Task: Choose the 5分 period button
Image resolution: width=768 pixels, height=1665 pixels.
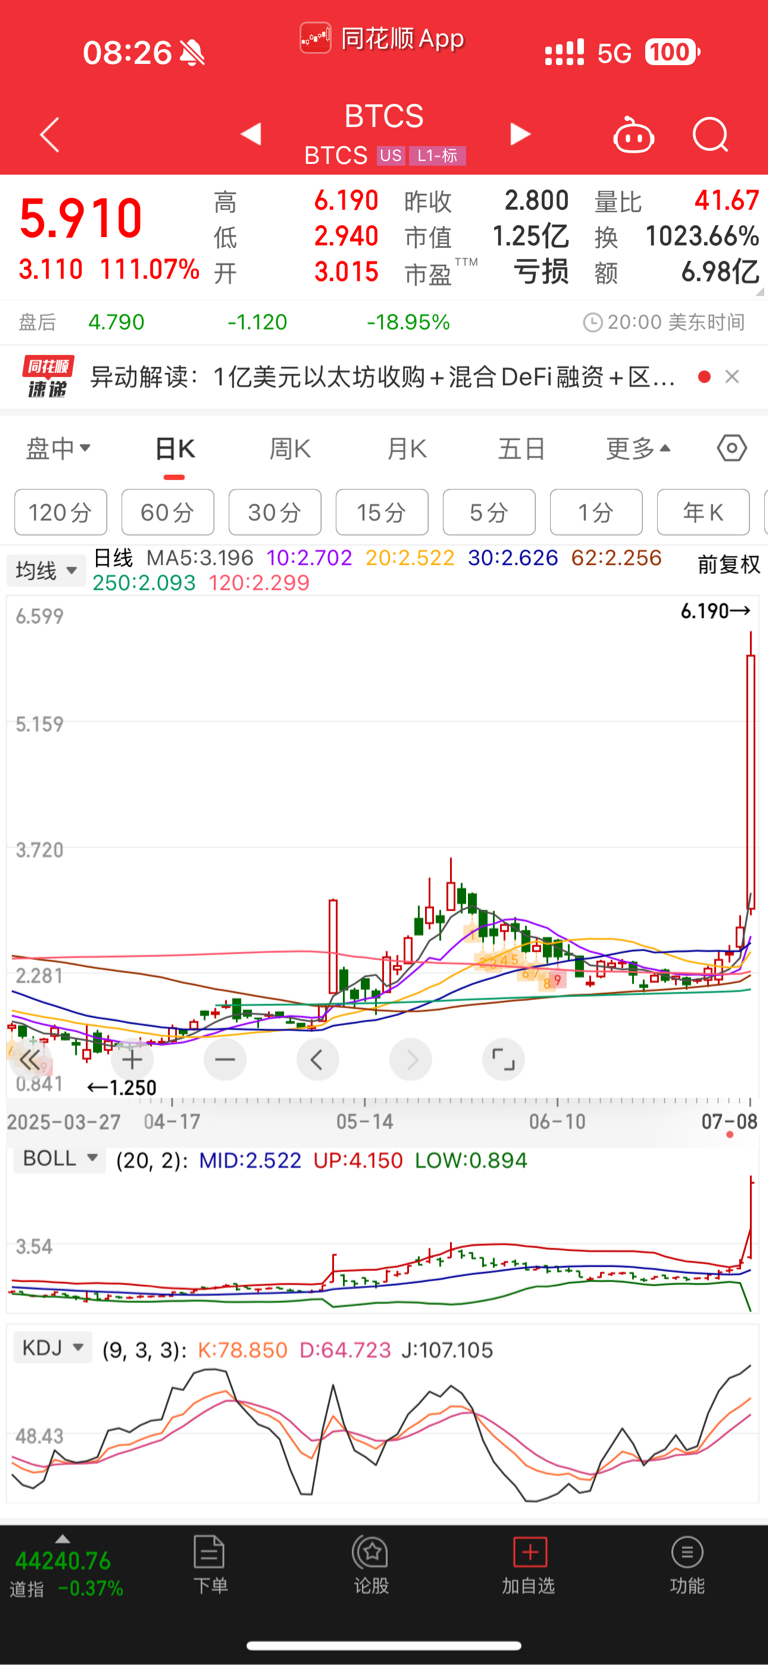Action: (489, 513)
